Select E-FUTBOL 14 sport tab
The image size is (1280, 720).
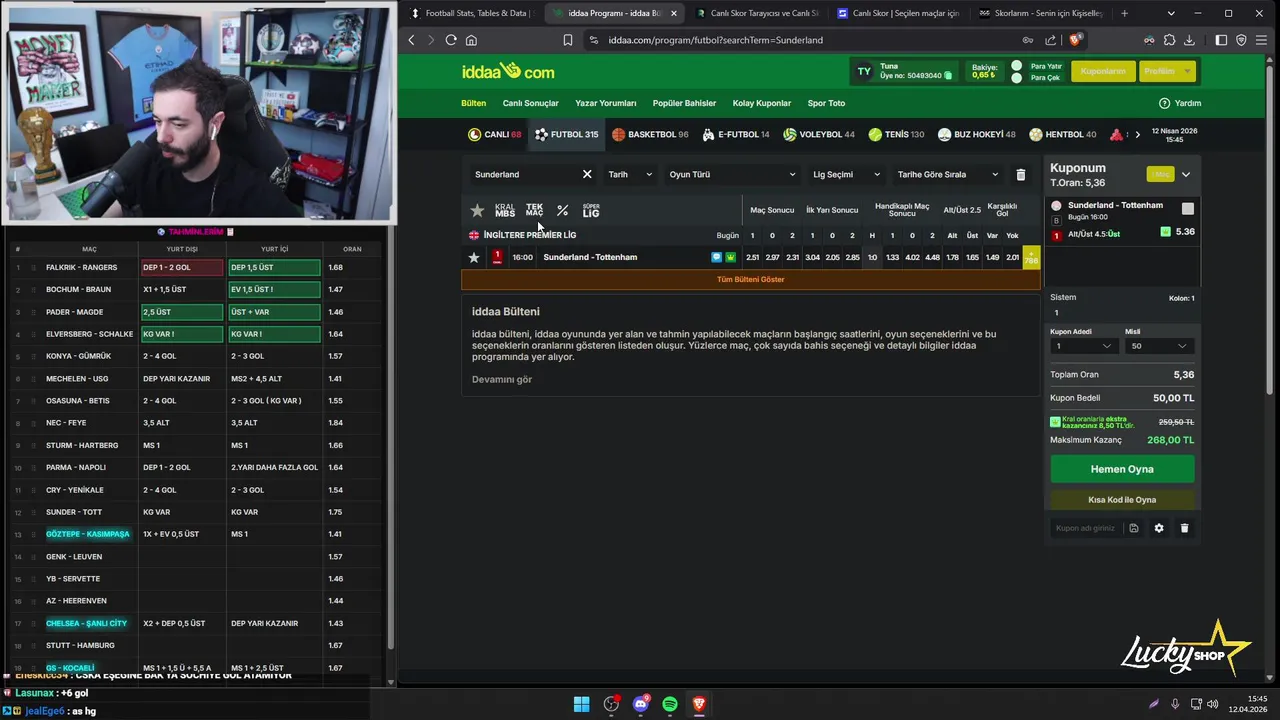(736, 134)
